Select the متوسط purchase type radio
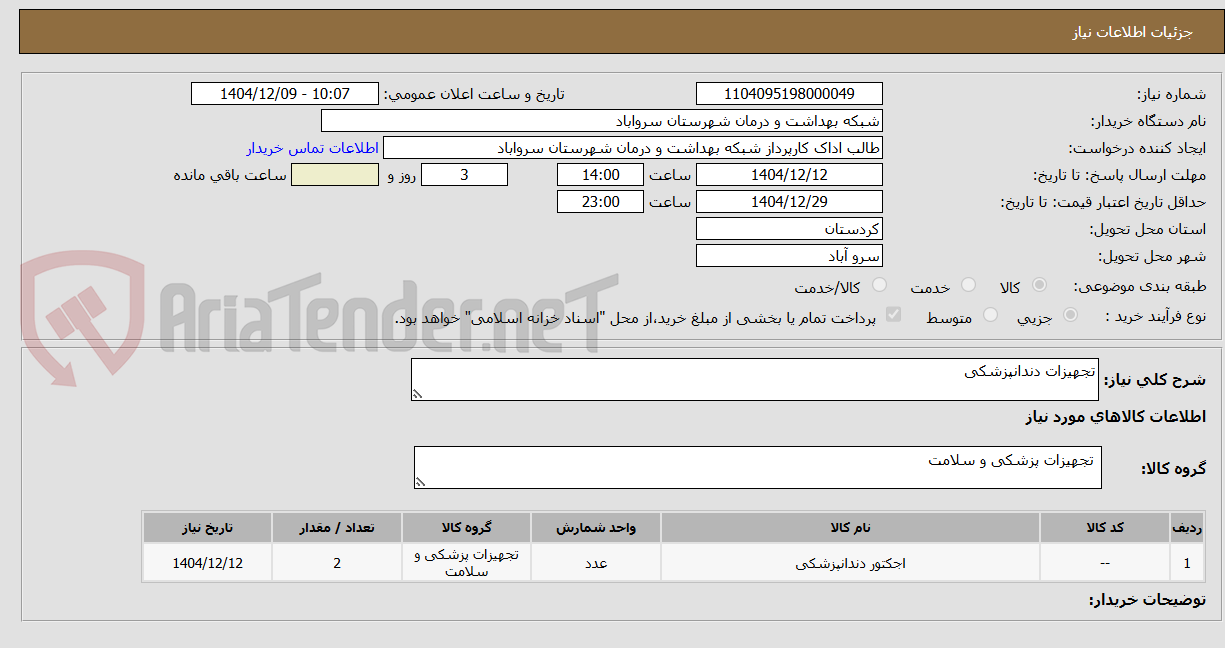Image resolution: width=1225 pixels, height=648 pixels. coord(991,316)
